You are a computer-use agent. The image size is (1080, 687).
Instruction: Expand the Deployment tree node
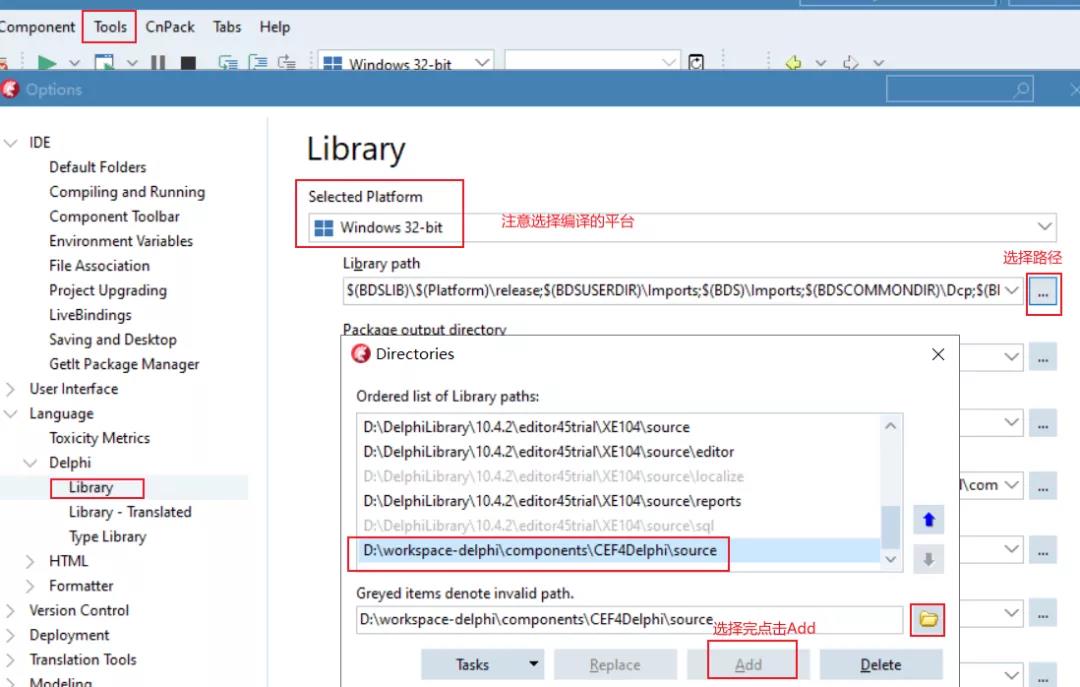point(10,635)
